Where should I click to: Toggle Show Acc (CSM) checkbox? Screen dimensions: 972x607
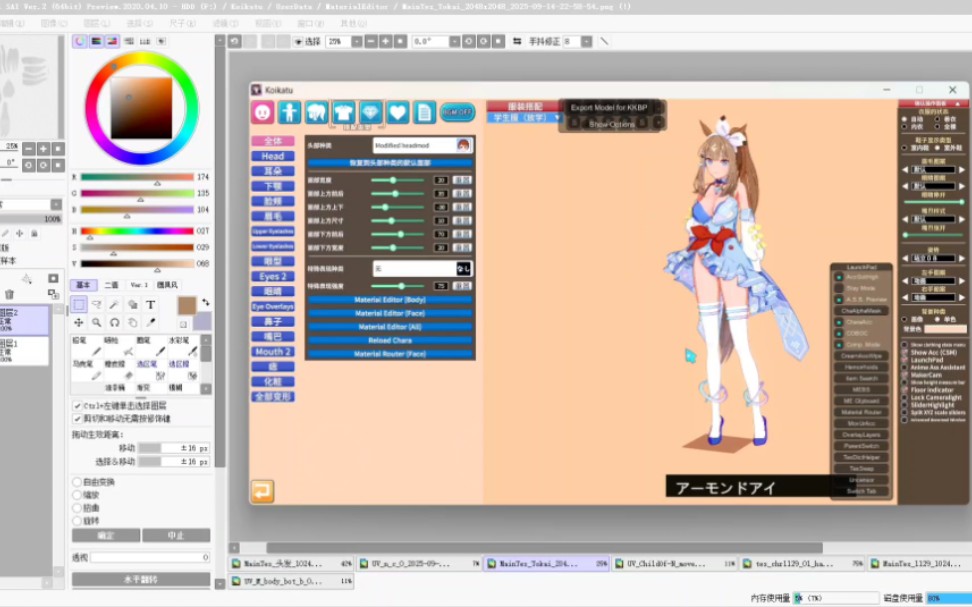(904, 352)
